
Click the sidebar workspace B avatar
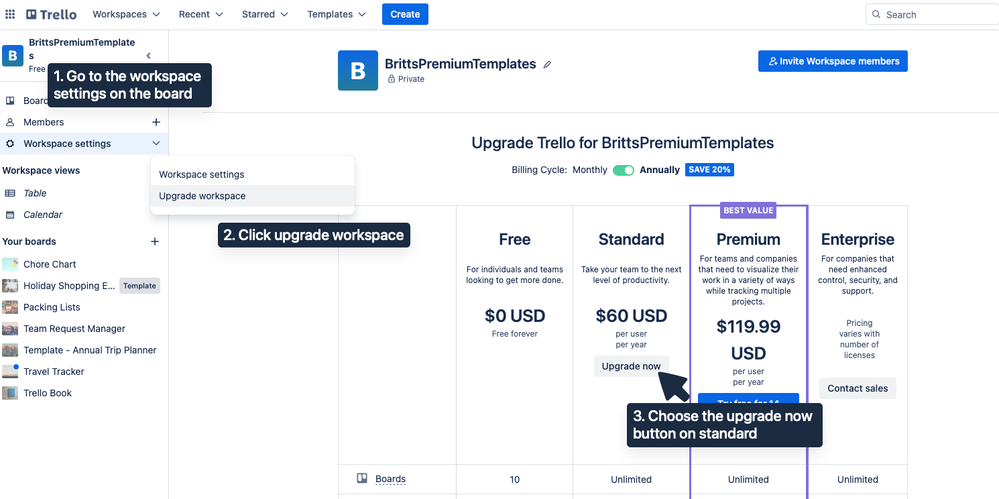click(13, 55)
